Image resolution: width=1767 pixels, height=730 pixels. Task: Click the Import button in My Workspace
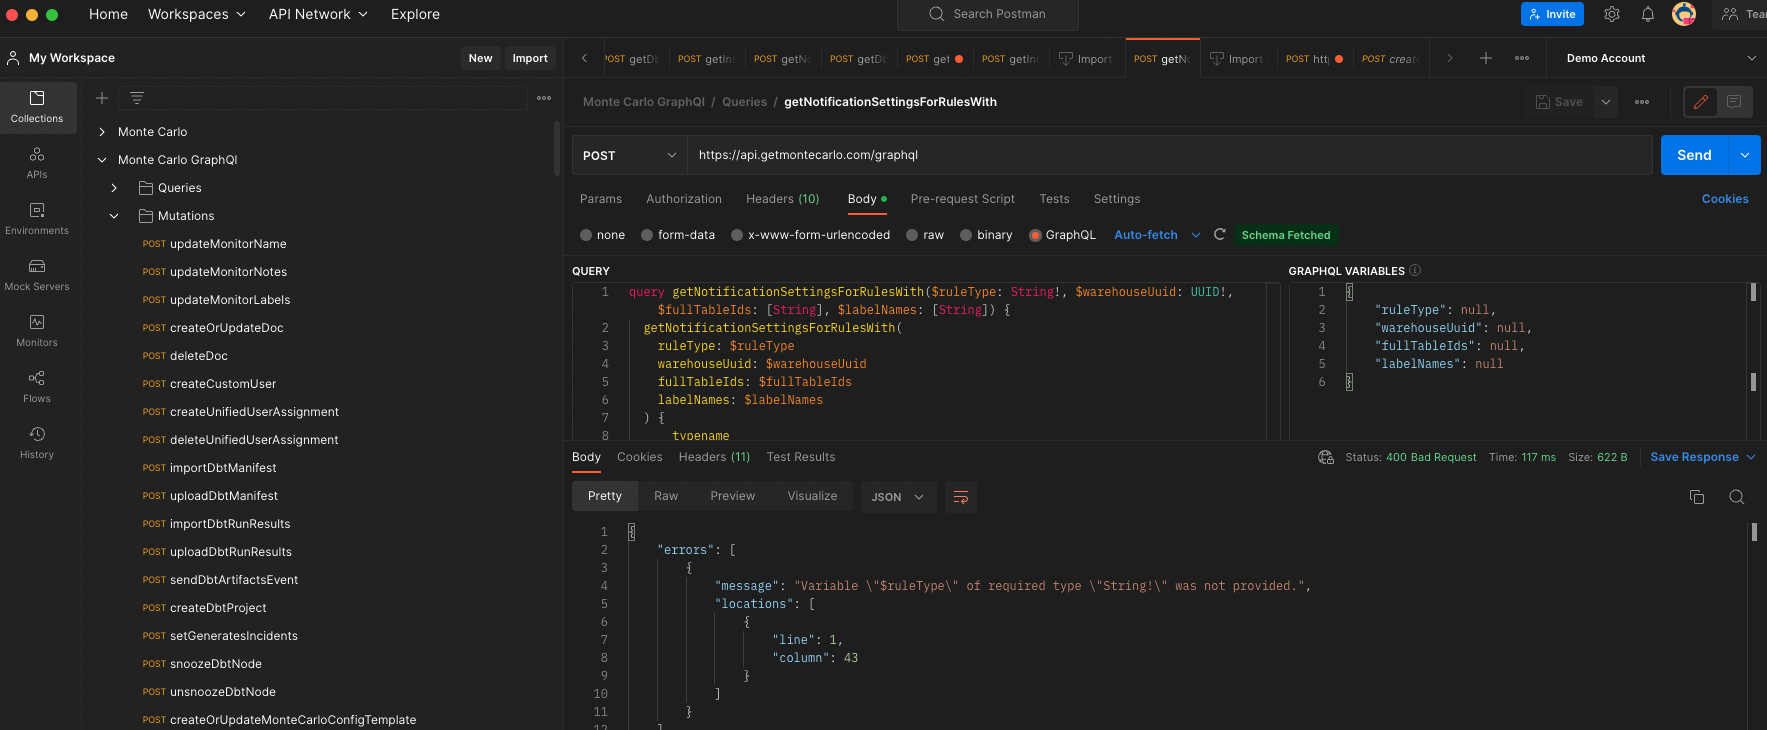point(530,58)
